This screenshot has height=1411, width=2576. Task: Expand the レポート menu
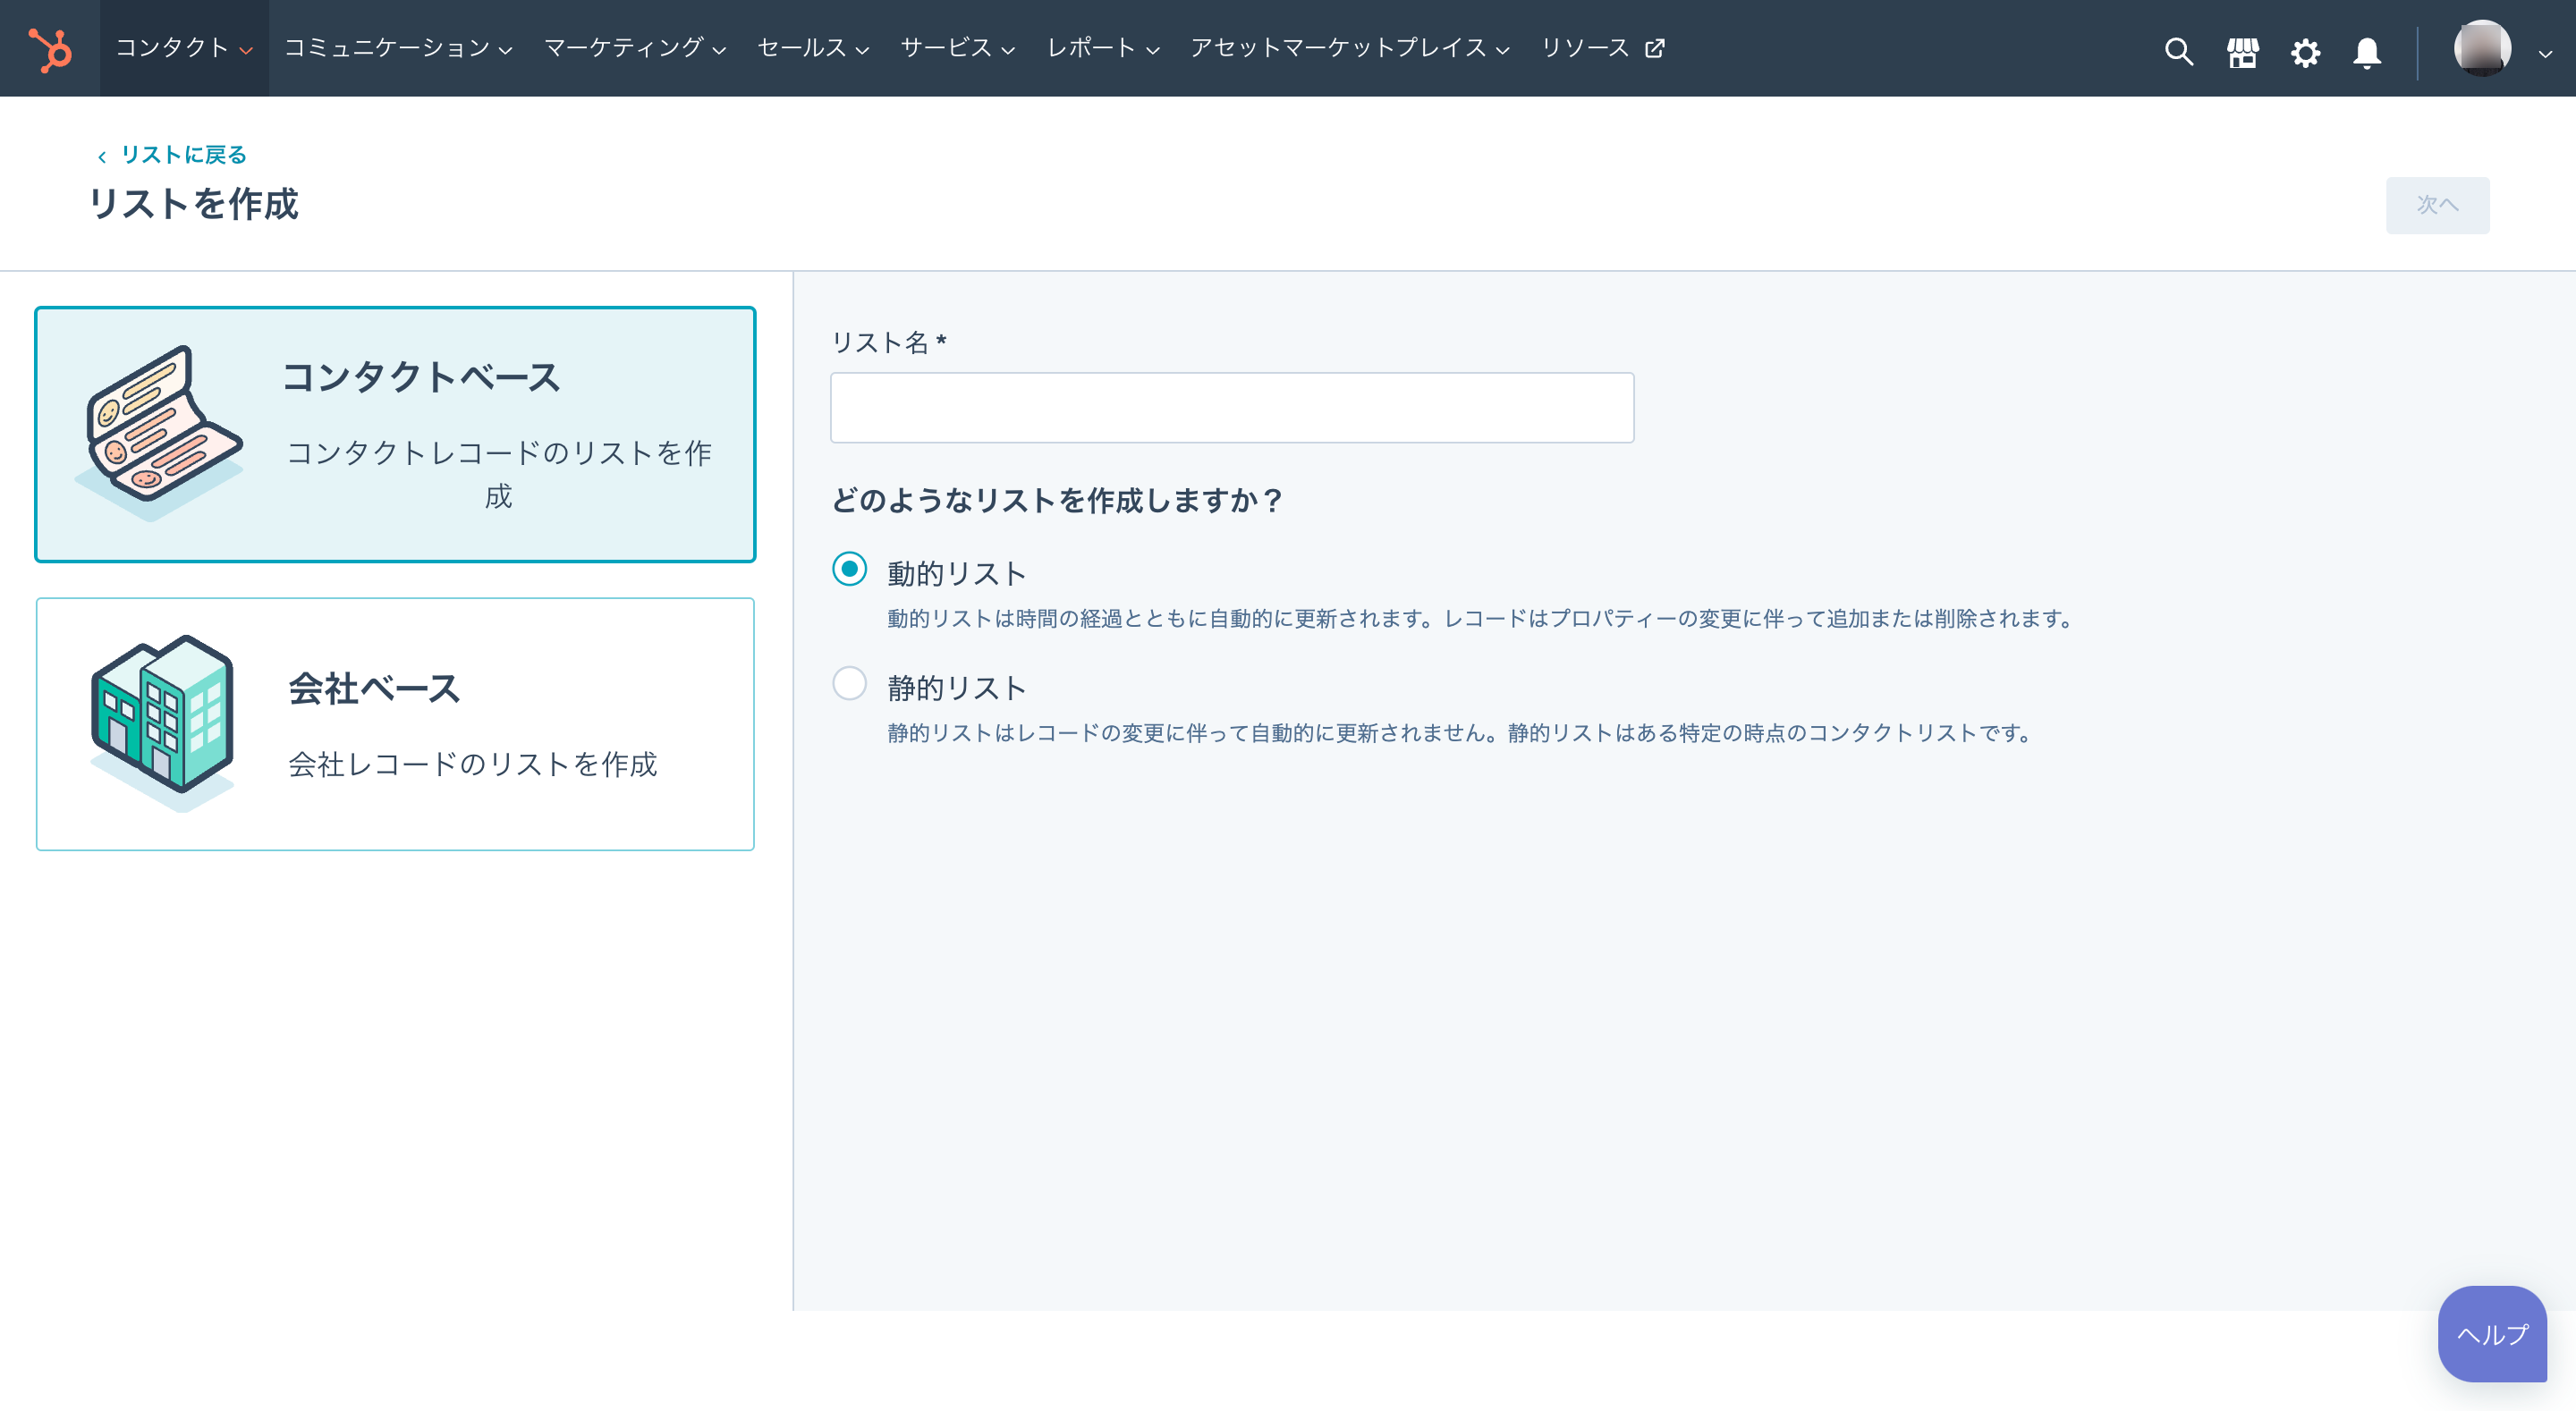pos(1103,48)
